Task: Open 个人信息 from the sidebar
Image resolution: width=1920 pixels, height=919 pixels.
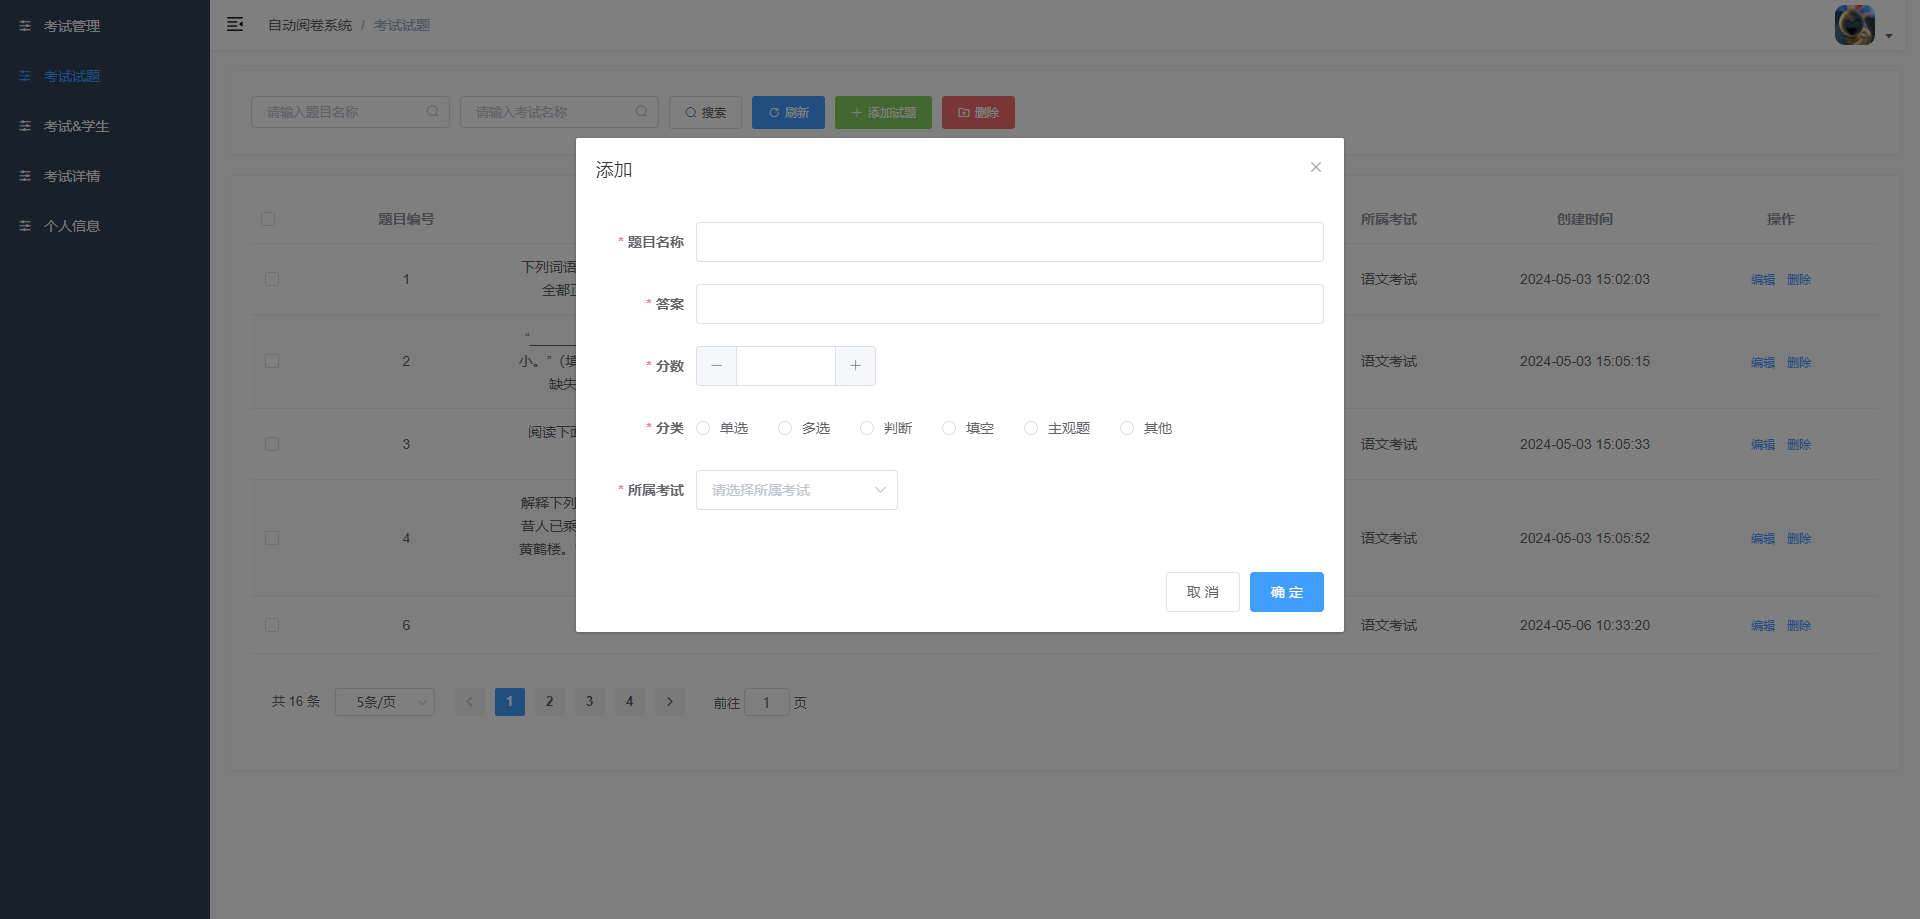Action: point(72,226)
